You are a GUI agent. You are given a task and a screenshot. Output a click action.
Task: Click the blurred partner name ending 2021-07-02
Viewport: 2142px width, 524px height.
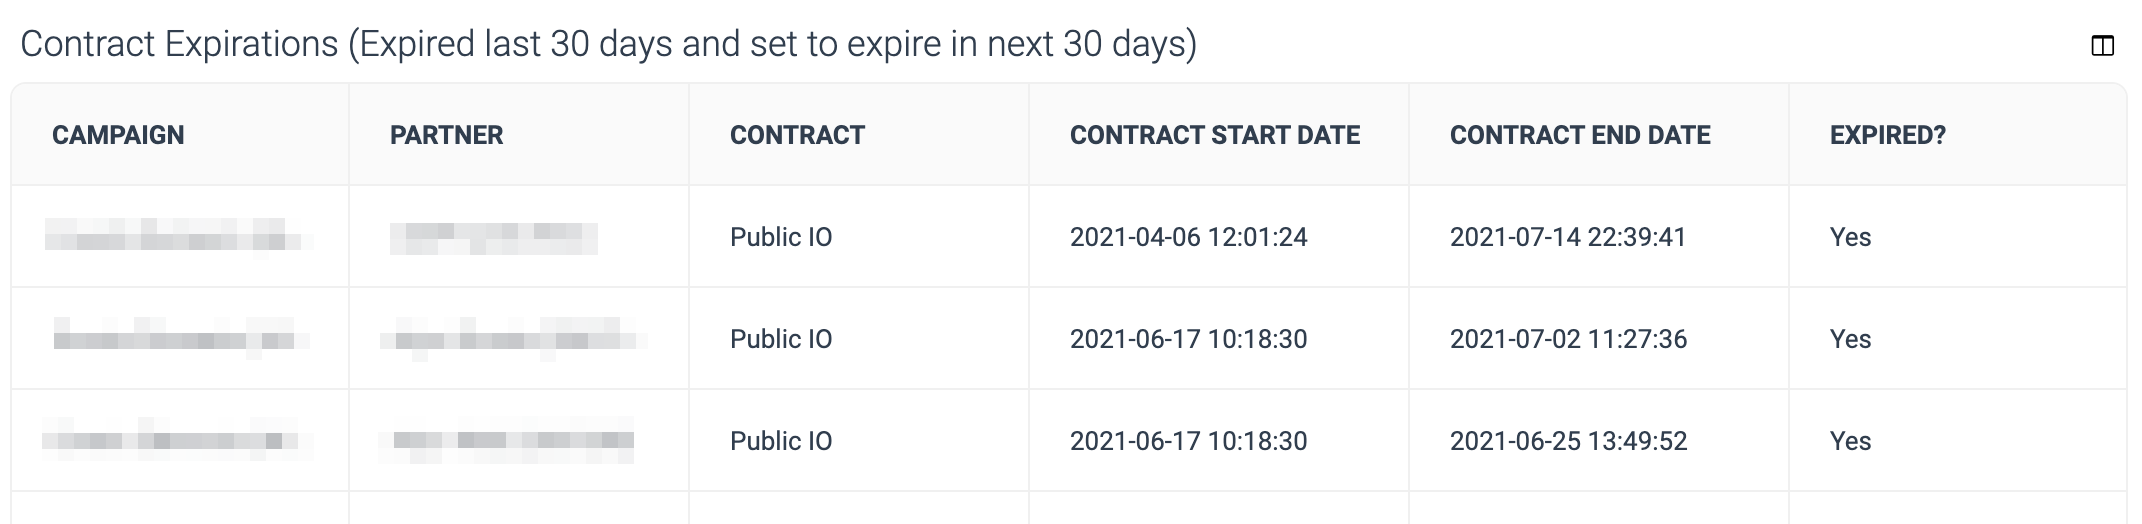coord(513,339)
